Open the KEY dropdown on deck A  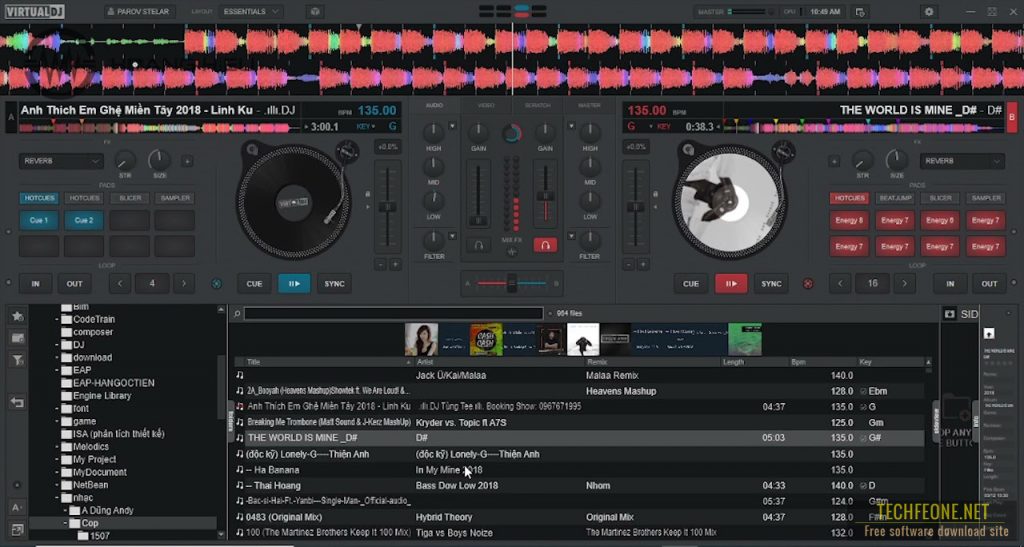tap(366, 127)
